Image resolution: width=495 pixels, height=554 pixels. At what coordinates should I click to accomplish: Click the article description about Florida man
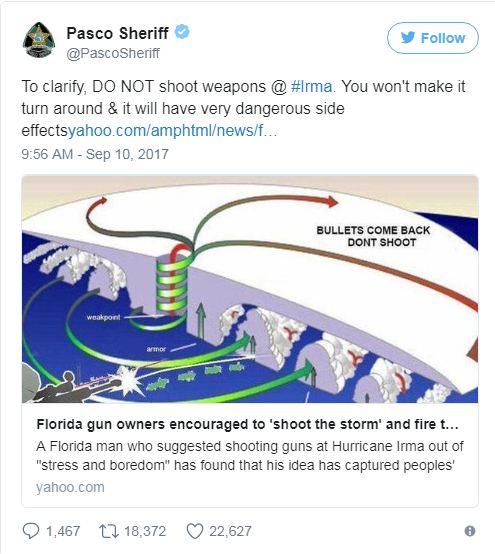tap(249, 456)
